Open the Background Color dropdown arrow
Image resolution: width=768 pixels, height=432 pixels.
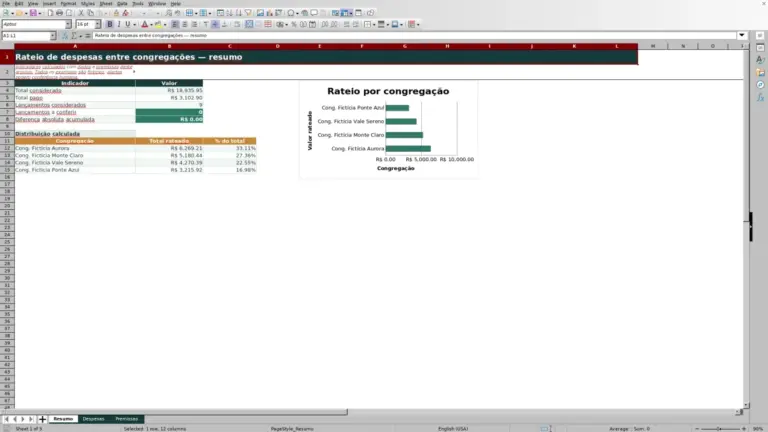[165, 24]
